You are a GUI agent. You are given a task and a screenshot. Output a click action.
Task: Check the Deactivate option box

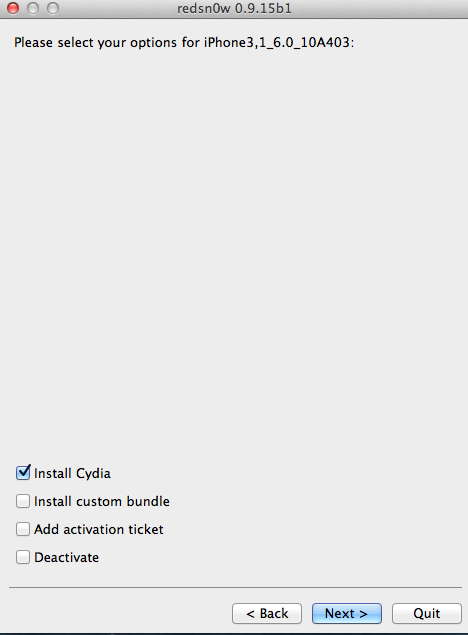coord(23,557)
